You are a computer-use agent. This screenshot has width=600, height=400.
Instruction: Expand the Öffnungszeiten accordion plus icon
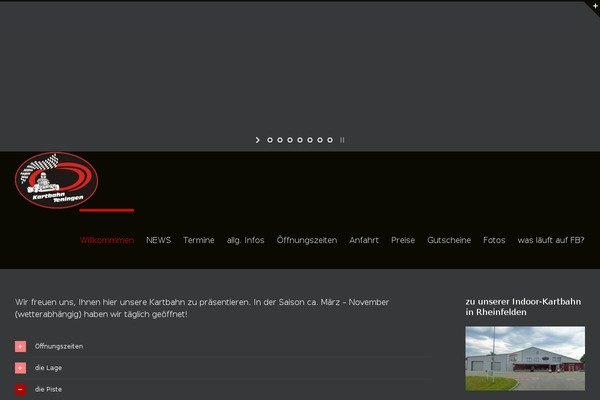tap(20, 346)
